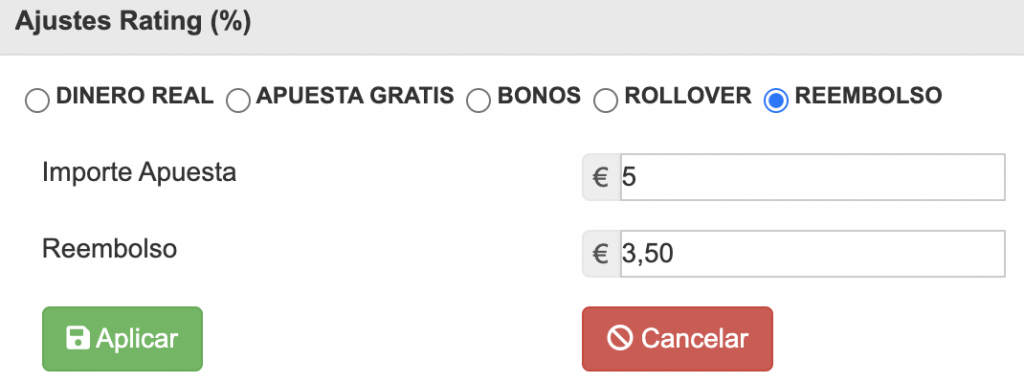The width and height of the screenshot is (1024, 383).
Task: Dismiss with the red Cancelar button
Action: point(677,339)
